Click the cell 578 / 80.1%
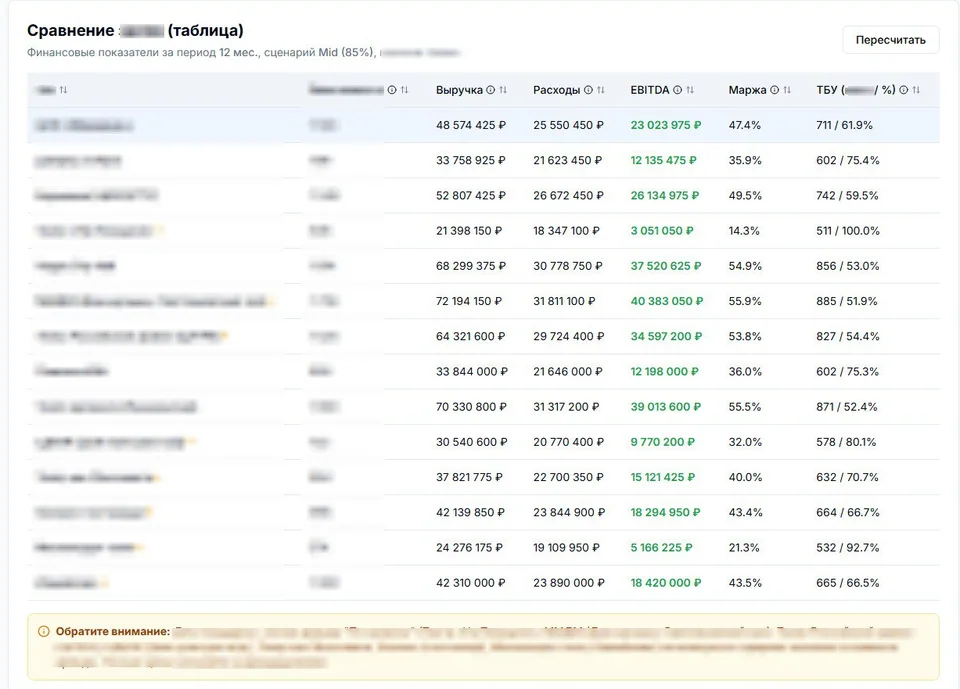The width and height of the screenshot is (960, 689). click(x=846, y=442)
